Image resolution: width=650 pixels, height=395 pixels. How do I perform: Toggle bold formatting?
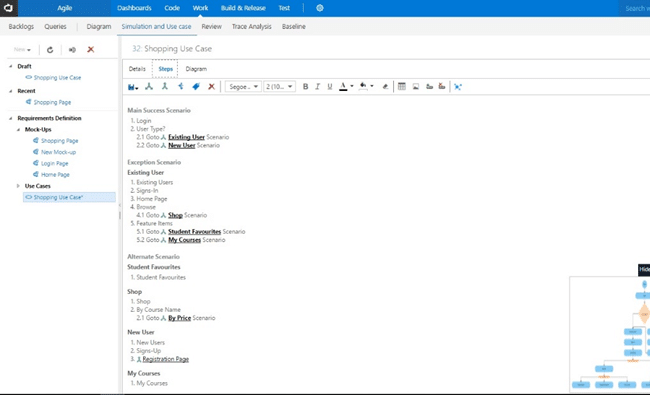tap(306, 87)
